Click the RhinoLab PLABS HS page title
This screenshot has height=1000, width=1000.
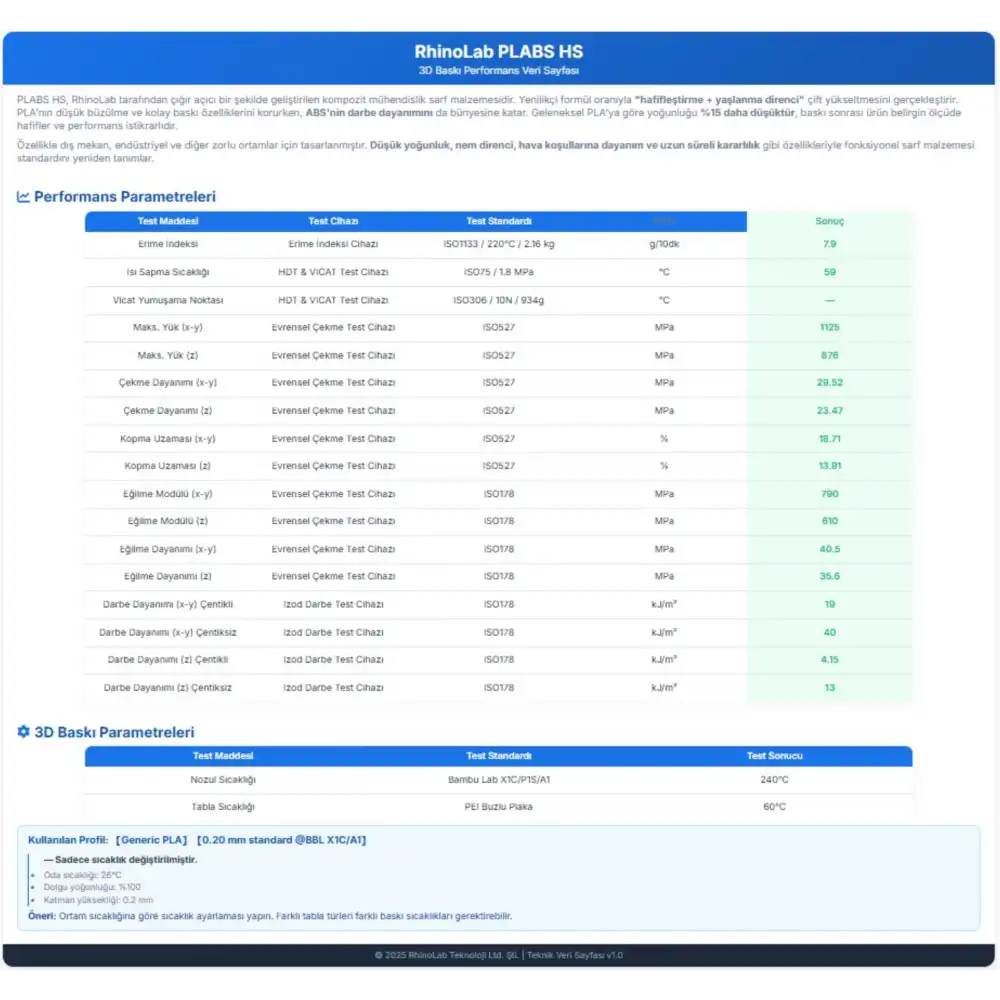point(498,52)
